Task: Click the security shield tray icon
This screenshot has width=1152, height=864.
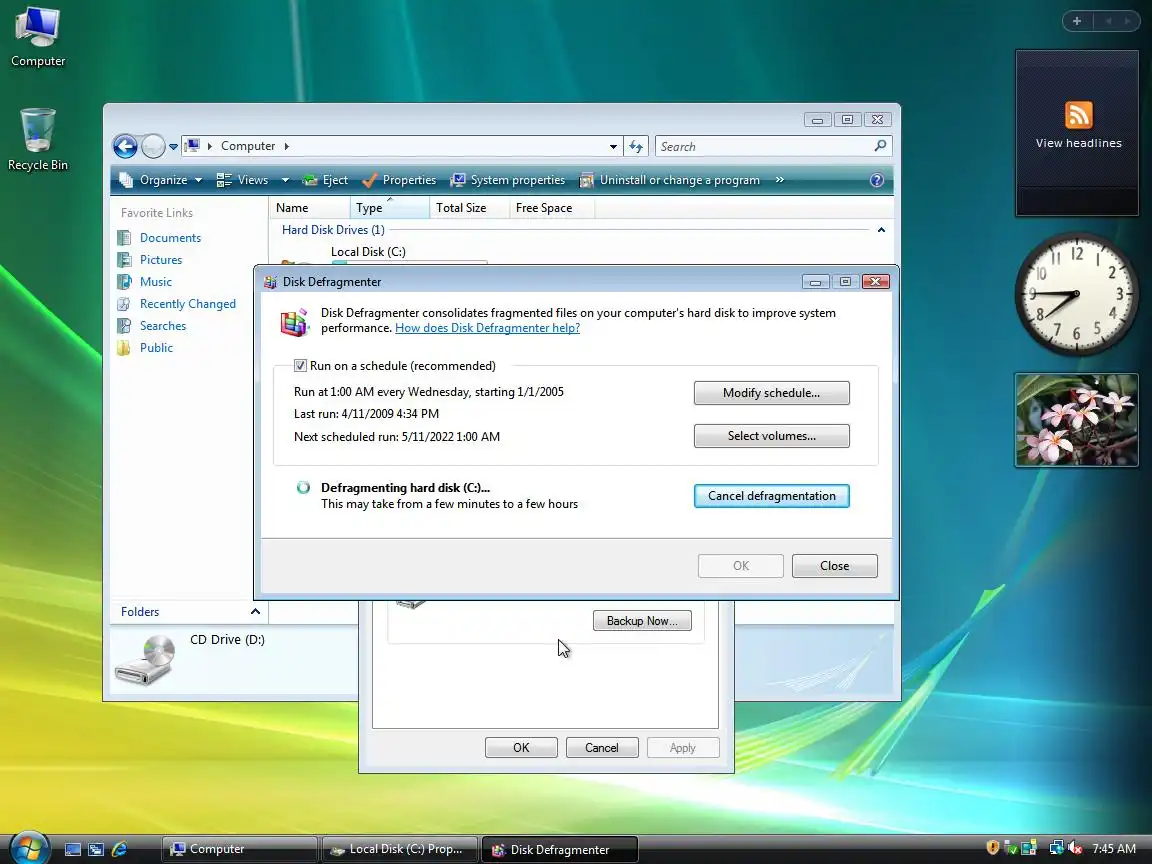Action: coord(993,848)
